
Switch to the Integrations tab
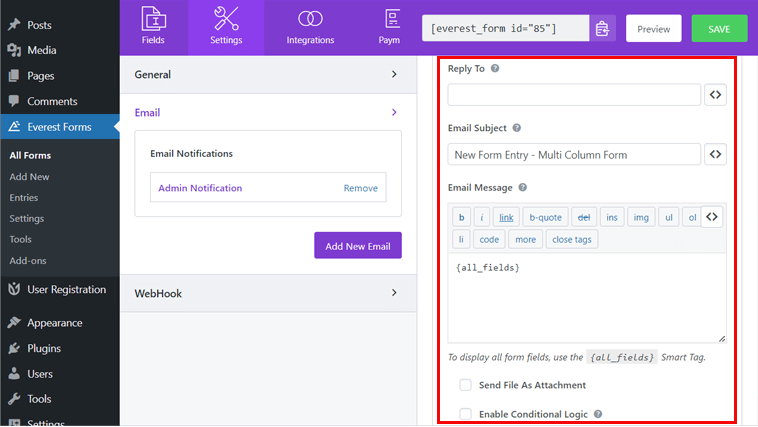tap(310, 28)
